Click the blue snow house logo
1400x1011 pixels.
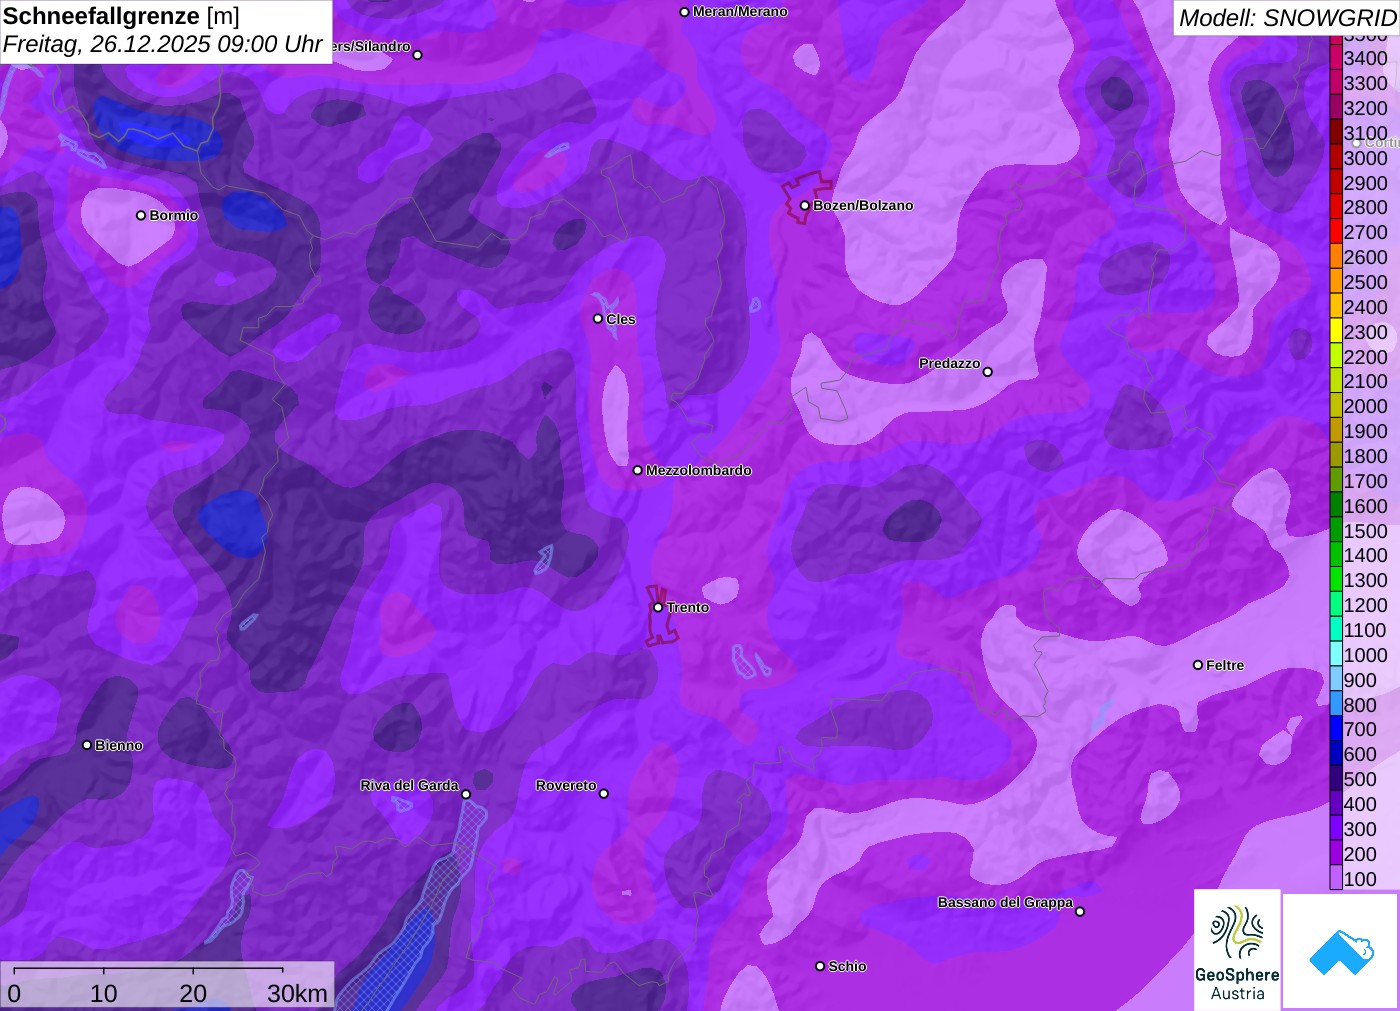pyautogui.click(x=1341, y=951)
